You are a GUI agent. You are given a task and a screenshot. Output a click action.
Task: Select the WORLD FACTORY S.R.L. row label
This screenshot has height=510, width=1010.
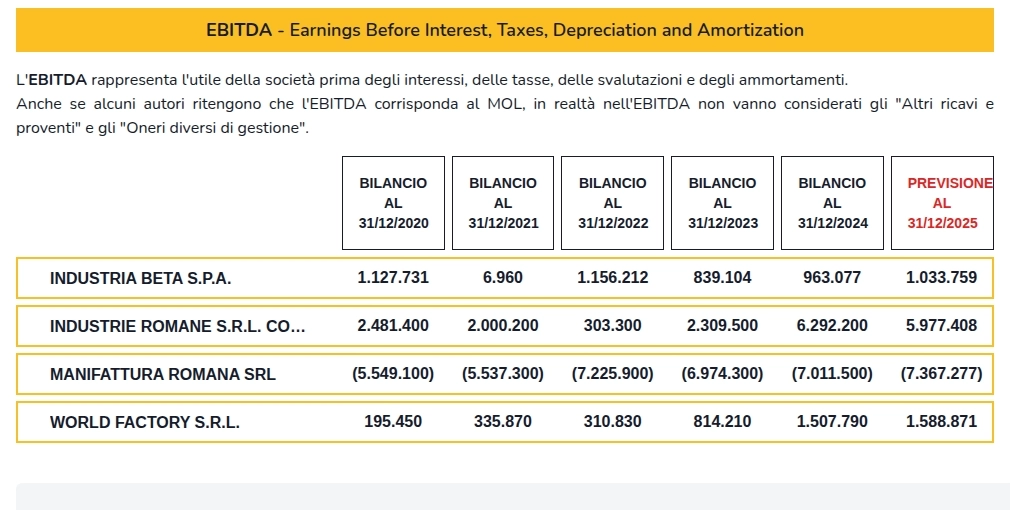[144, 422]
